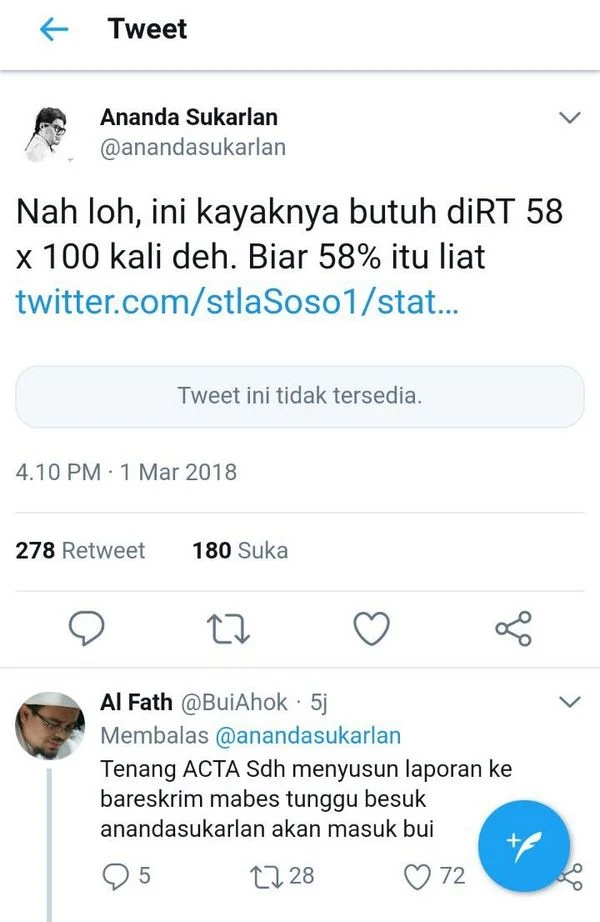Like Al Fath's reply showing 72
This screenshot has width=600, height=922.
pyautogui.click(x=417, y=877)
